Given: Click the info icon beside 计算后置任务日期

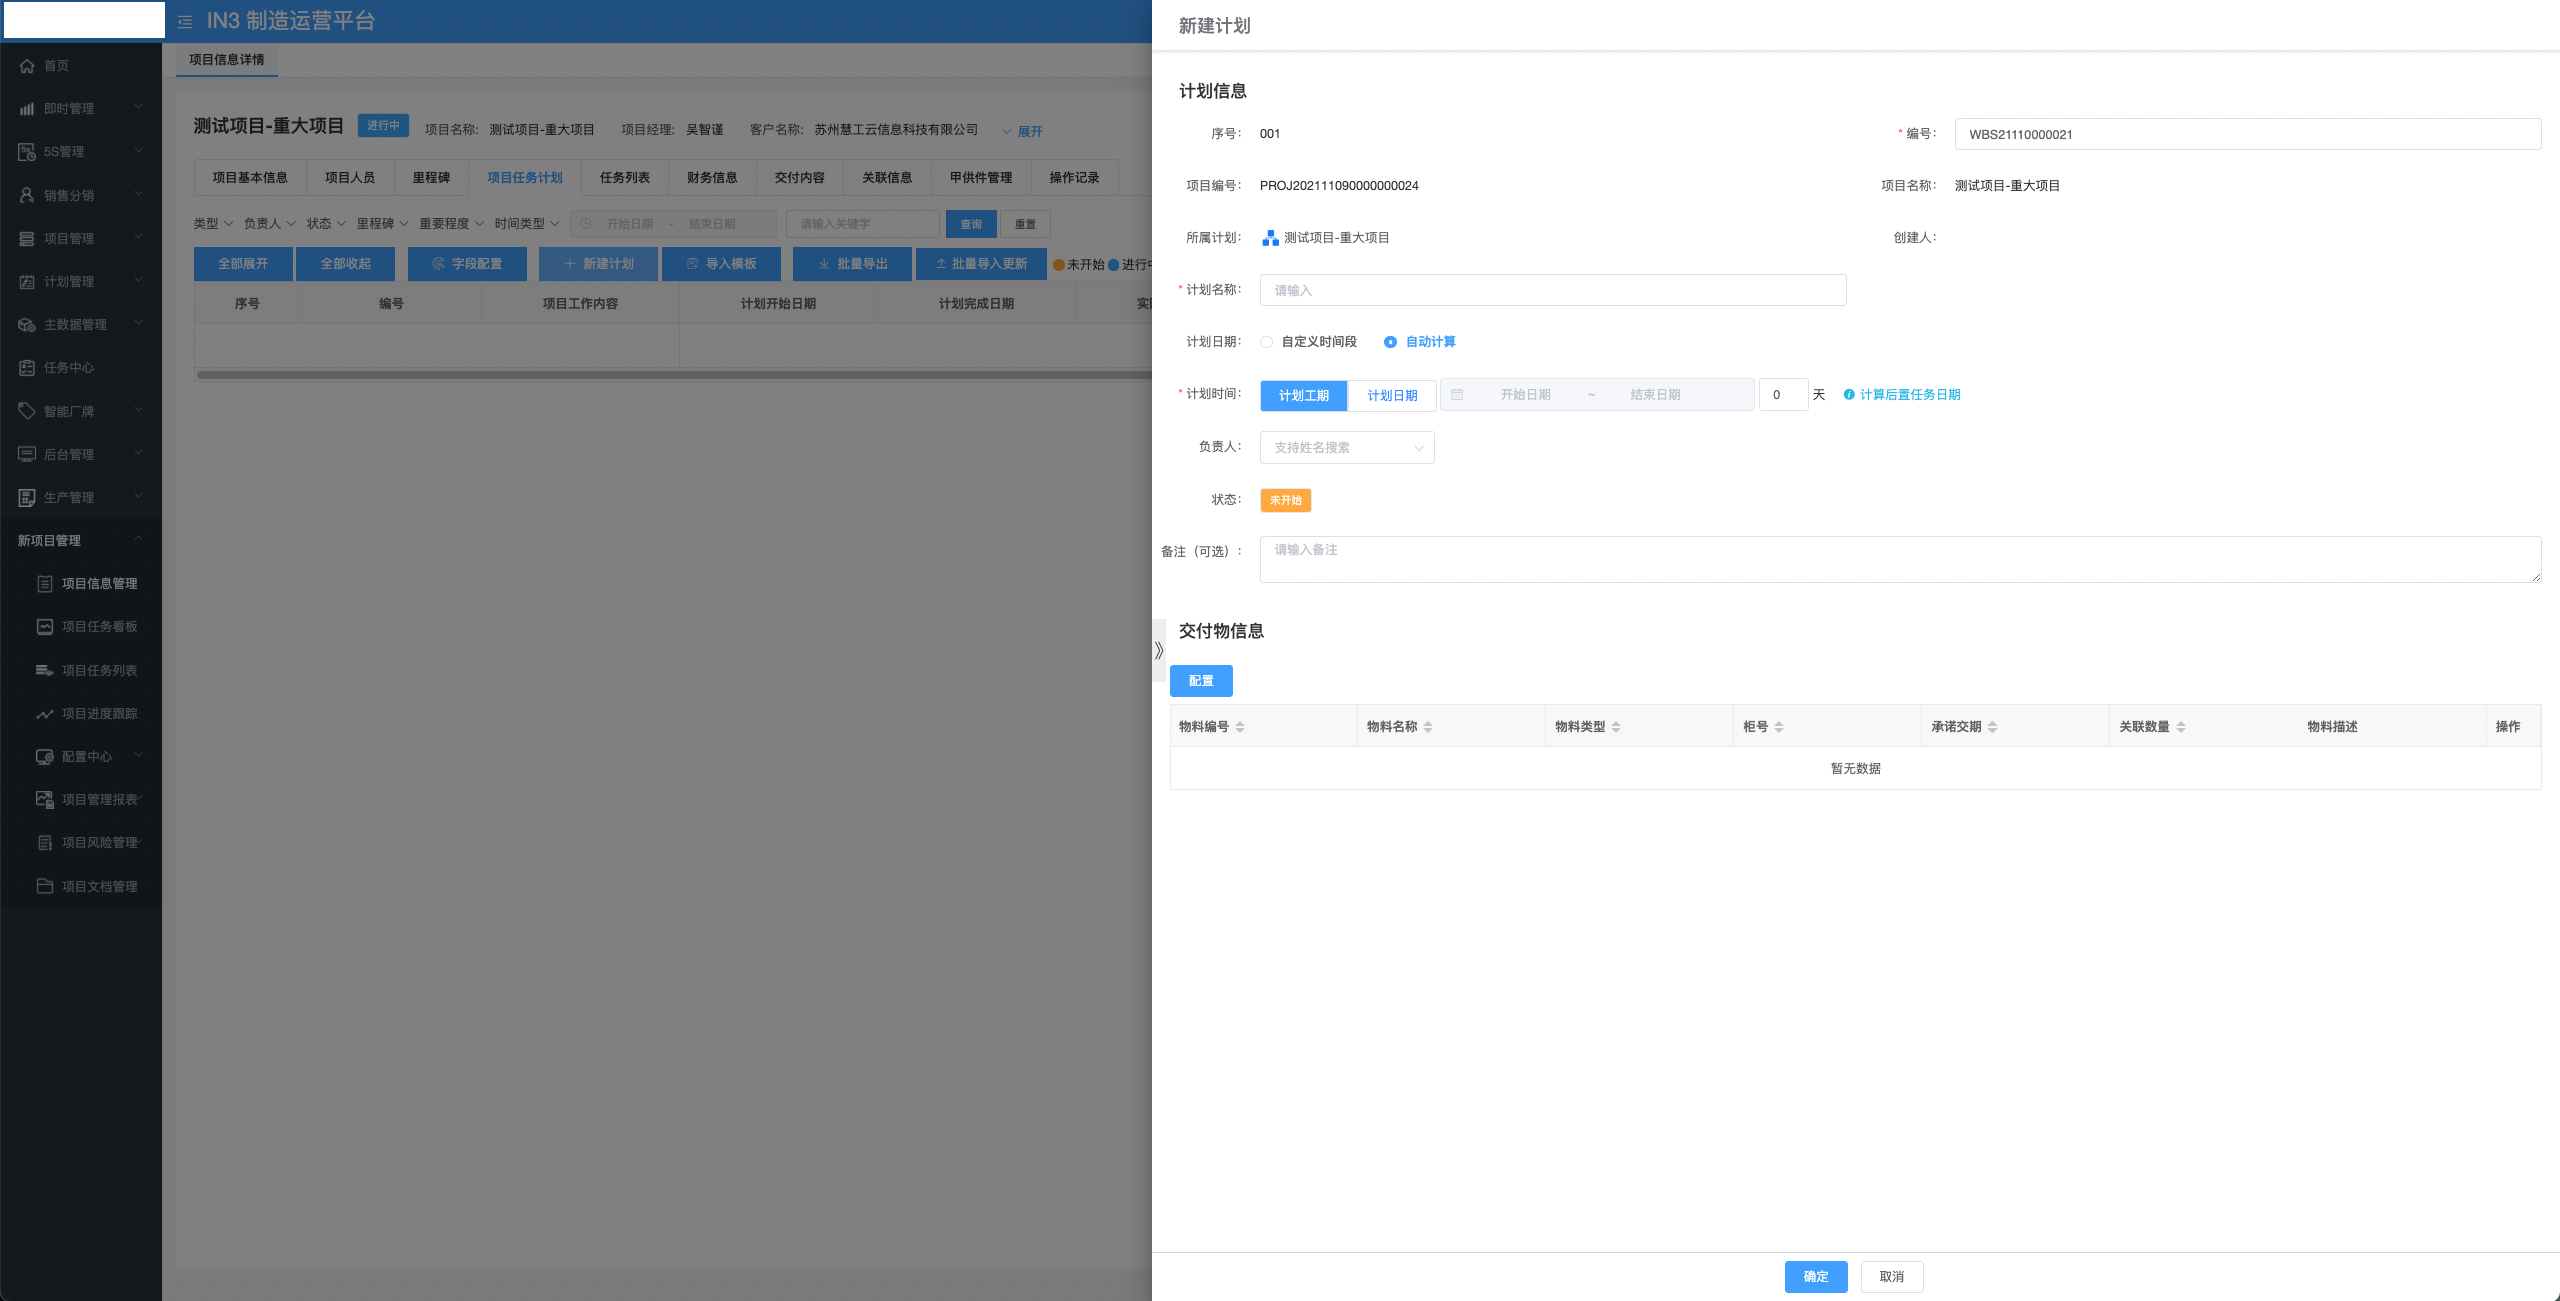Looking at the screenshot, I should [1849, 395].
